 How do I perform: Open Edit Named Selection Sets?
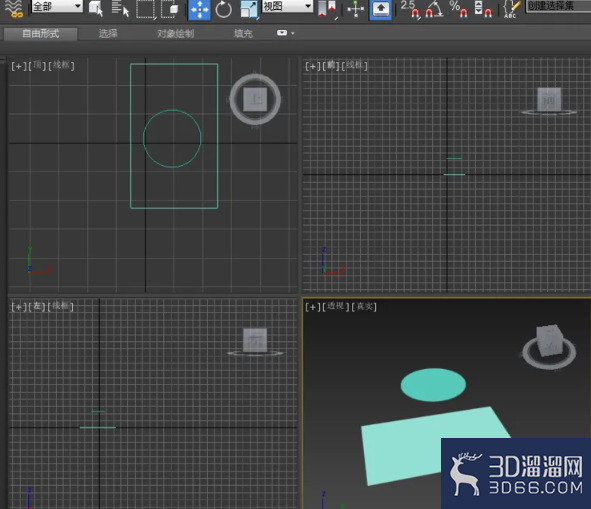point(512,9)
